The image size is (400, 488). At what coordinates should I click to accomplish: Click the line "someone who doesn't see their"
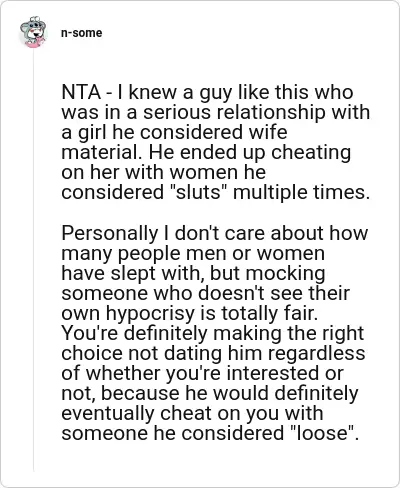205,293
